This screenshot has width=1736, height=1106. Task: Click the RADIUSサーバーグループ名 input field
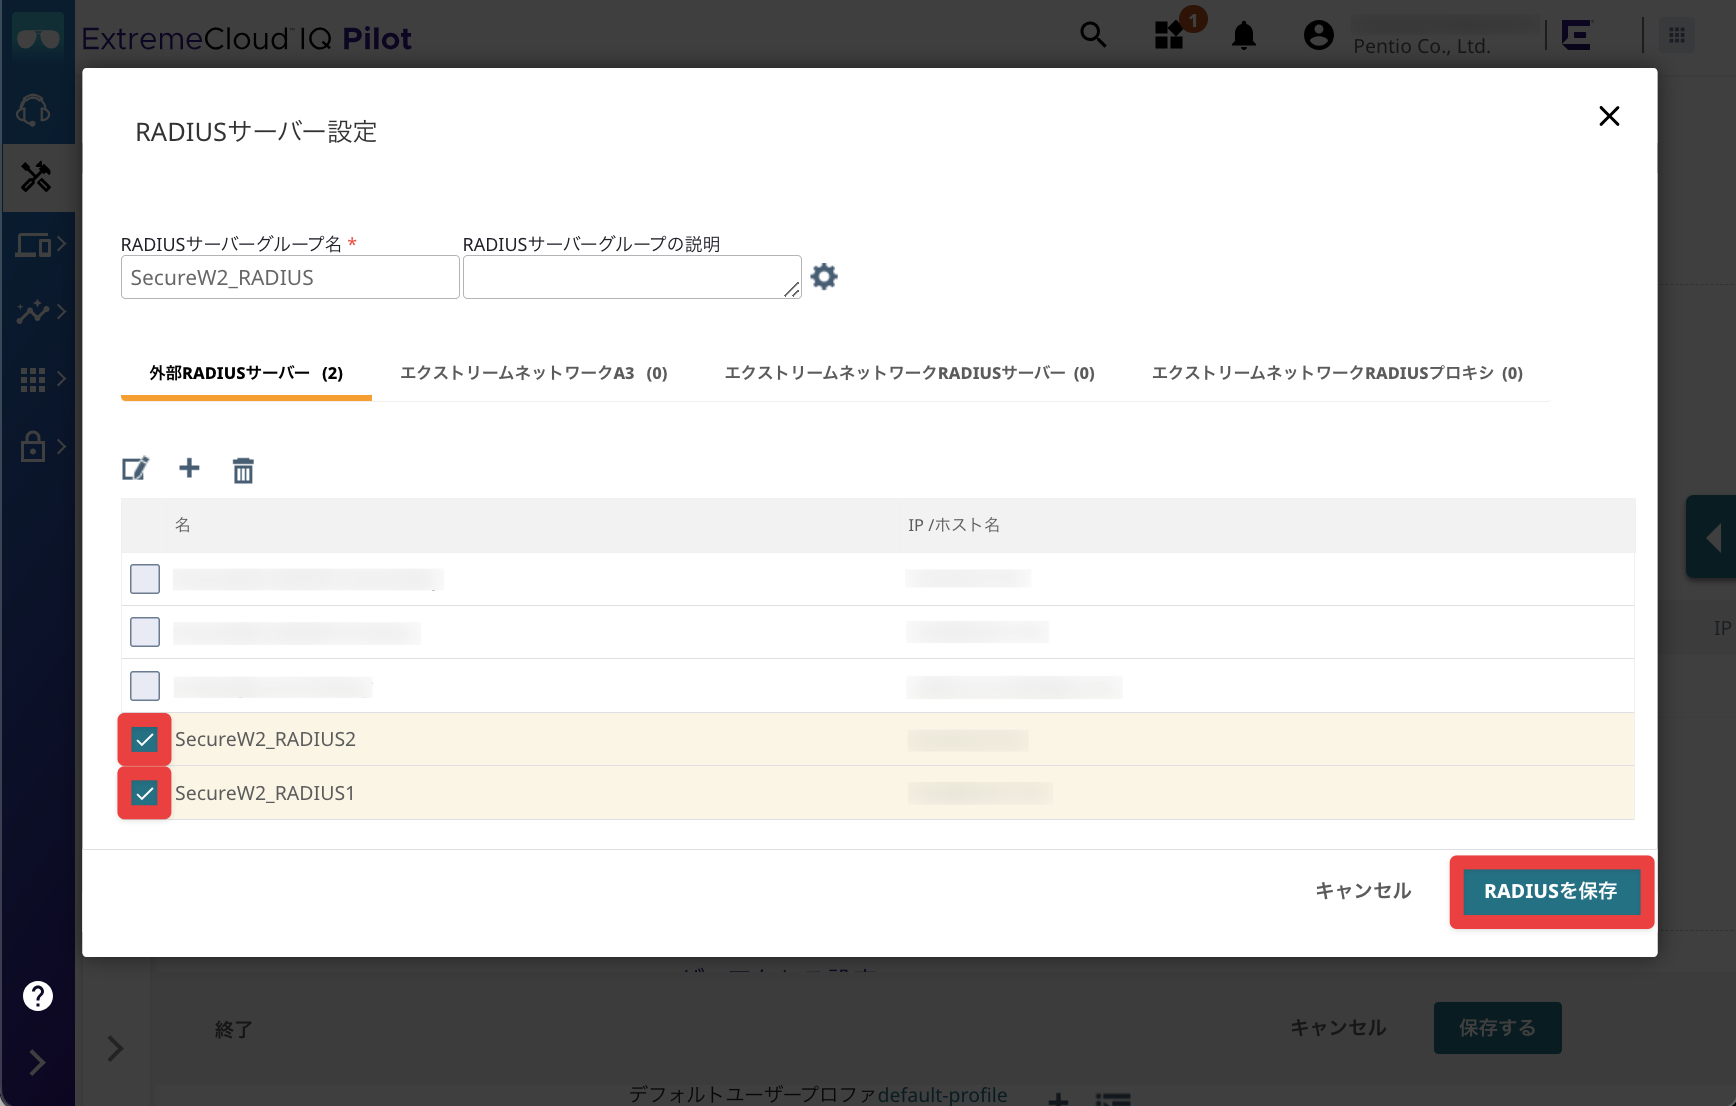290,277
